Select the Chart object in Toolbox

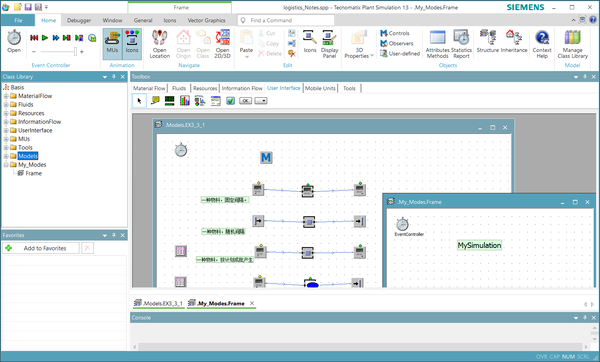click(x=185, y=101)
